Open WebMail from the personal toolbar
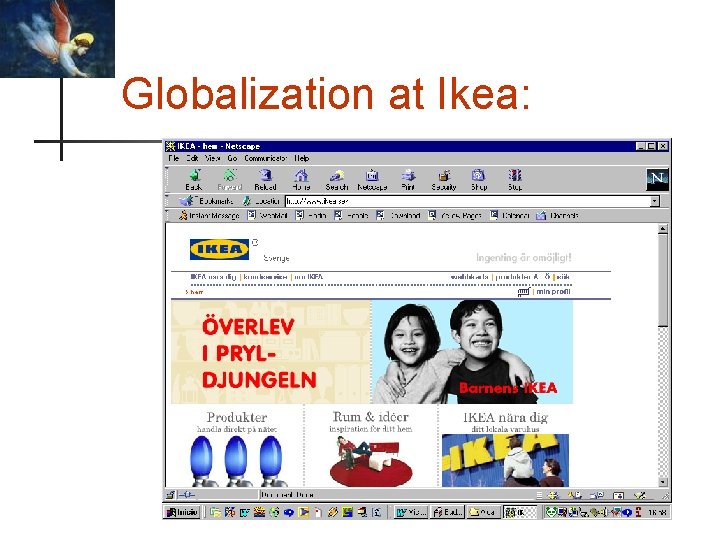Screen dimensions: 720x540 tap(268, 215)
